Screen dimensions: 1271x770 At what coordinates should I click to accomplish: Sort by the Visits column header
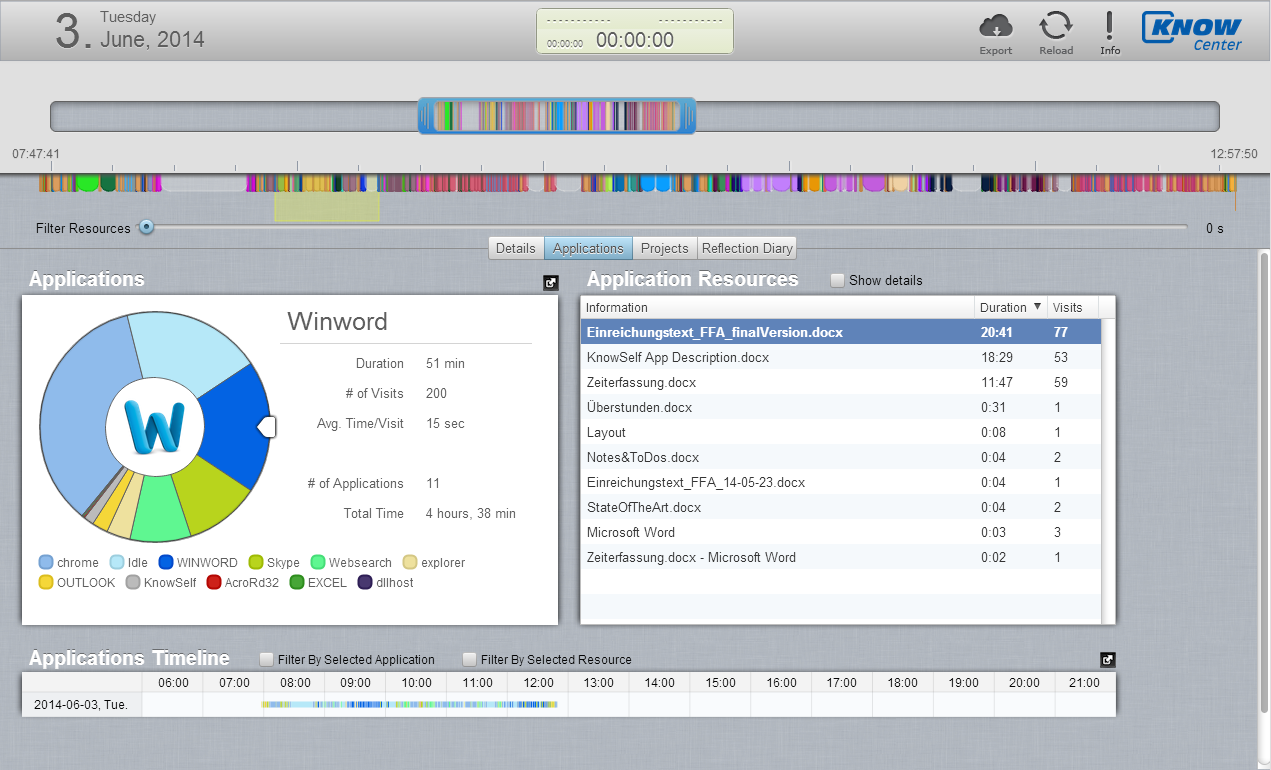click(x=1072, y=307)
